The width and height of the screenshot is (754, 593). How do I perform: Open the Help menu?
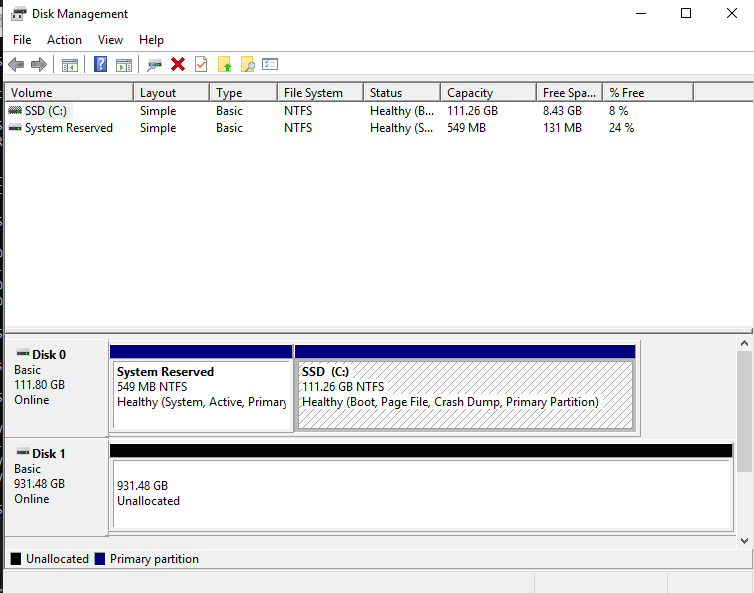tap(151, 40)
